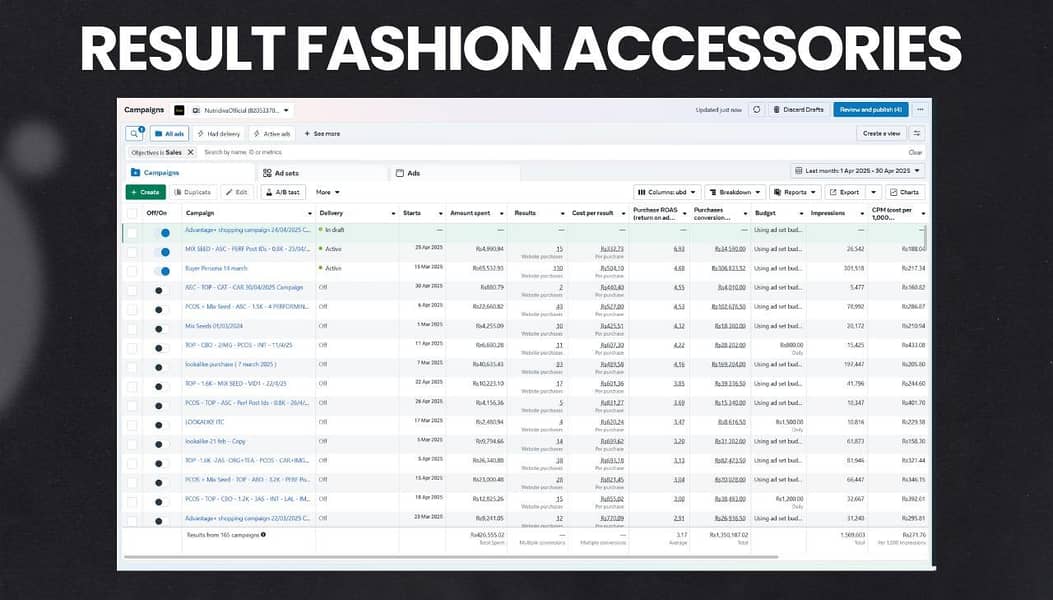Click the green Create button
The height and width of the screenshot is (600, 1053).
[x=145, y=192]
